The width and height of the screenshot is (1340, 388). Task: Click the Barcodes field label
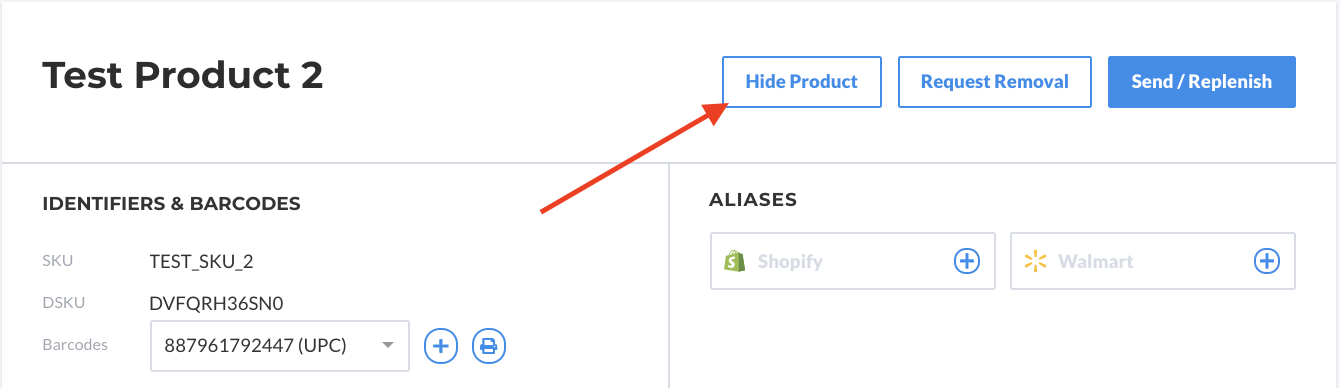pos(75,344)
